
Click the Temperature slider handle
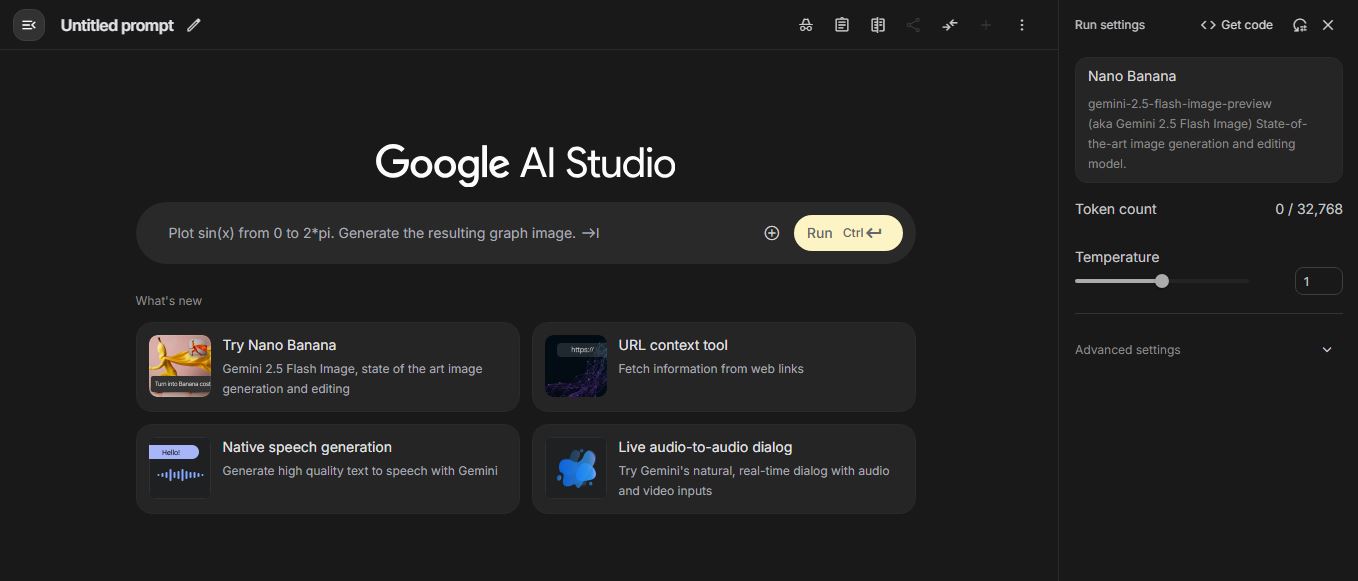tap(1162, 281)
